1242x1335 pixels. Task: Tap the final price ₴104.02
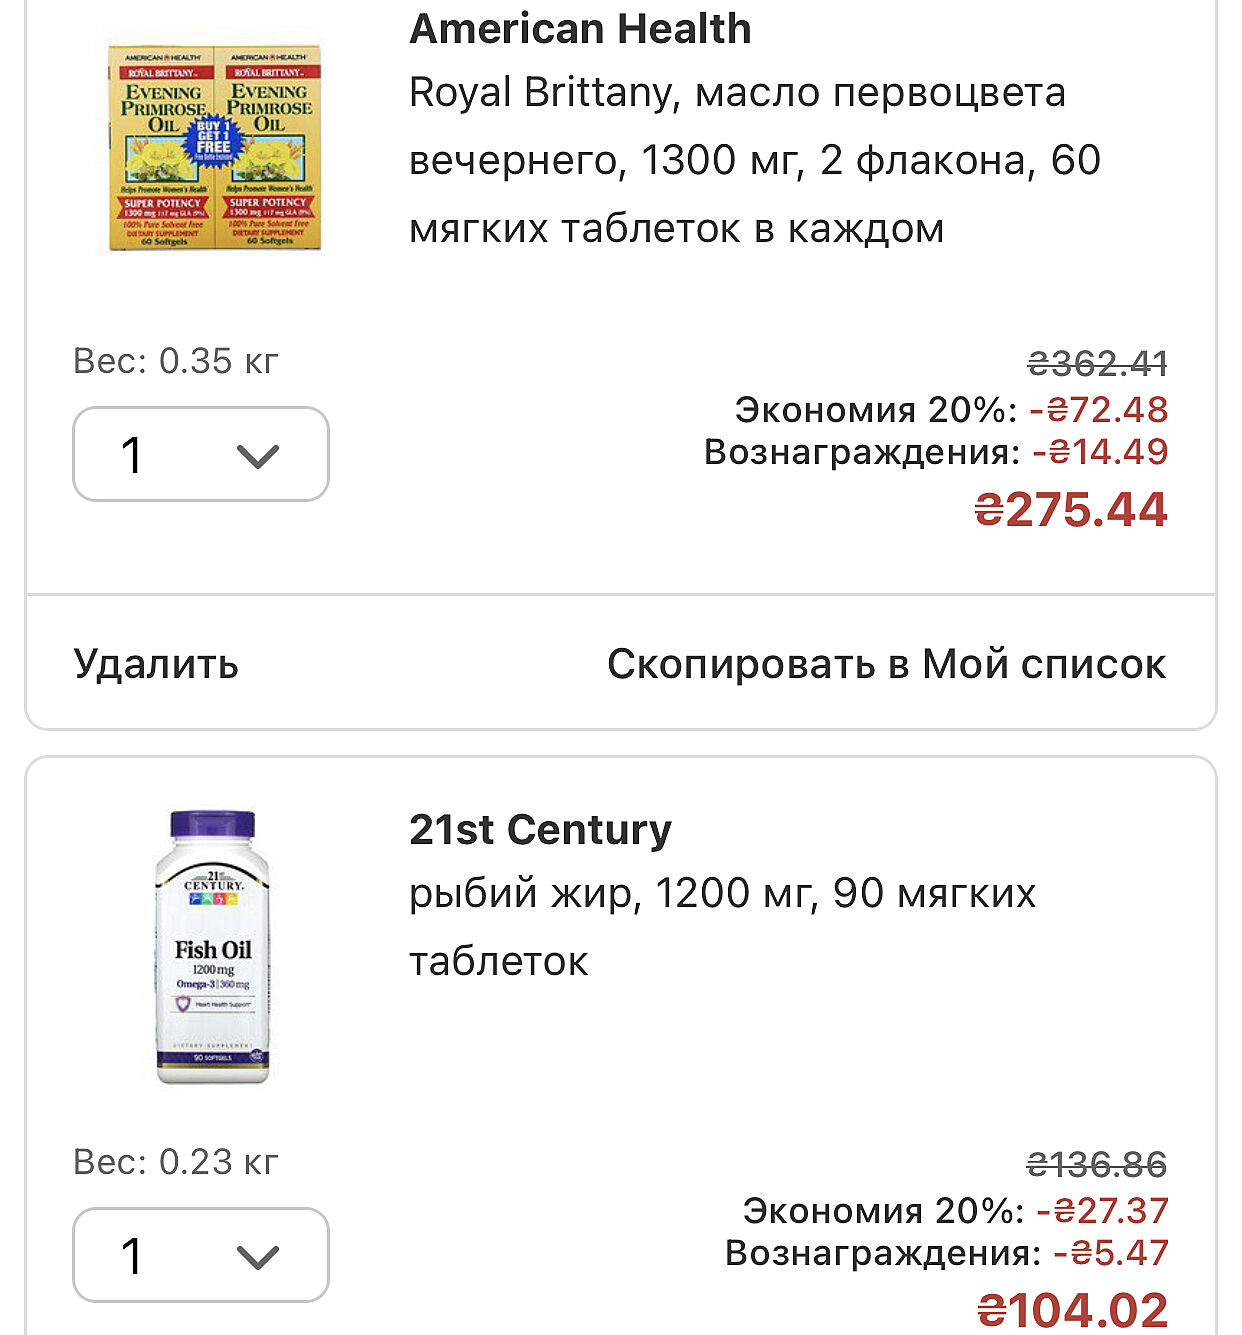[x=1072, y=1310]
